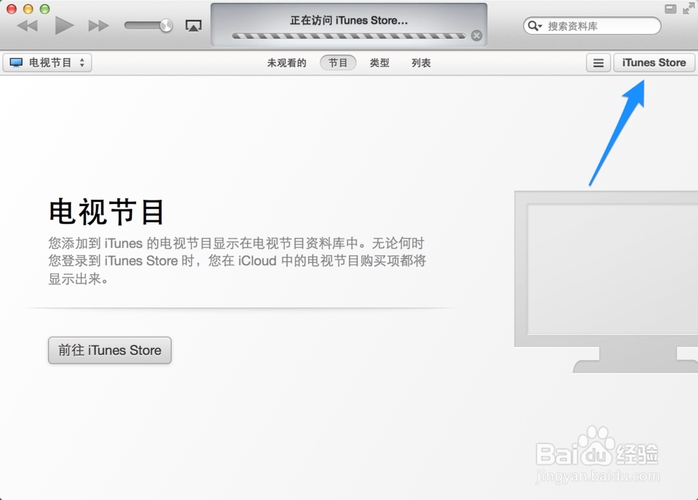Screen dimensions: 698x500
Task: Click the 正在访问 iTunes Store status text
Action: tap(349, 20)
